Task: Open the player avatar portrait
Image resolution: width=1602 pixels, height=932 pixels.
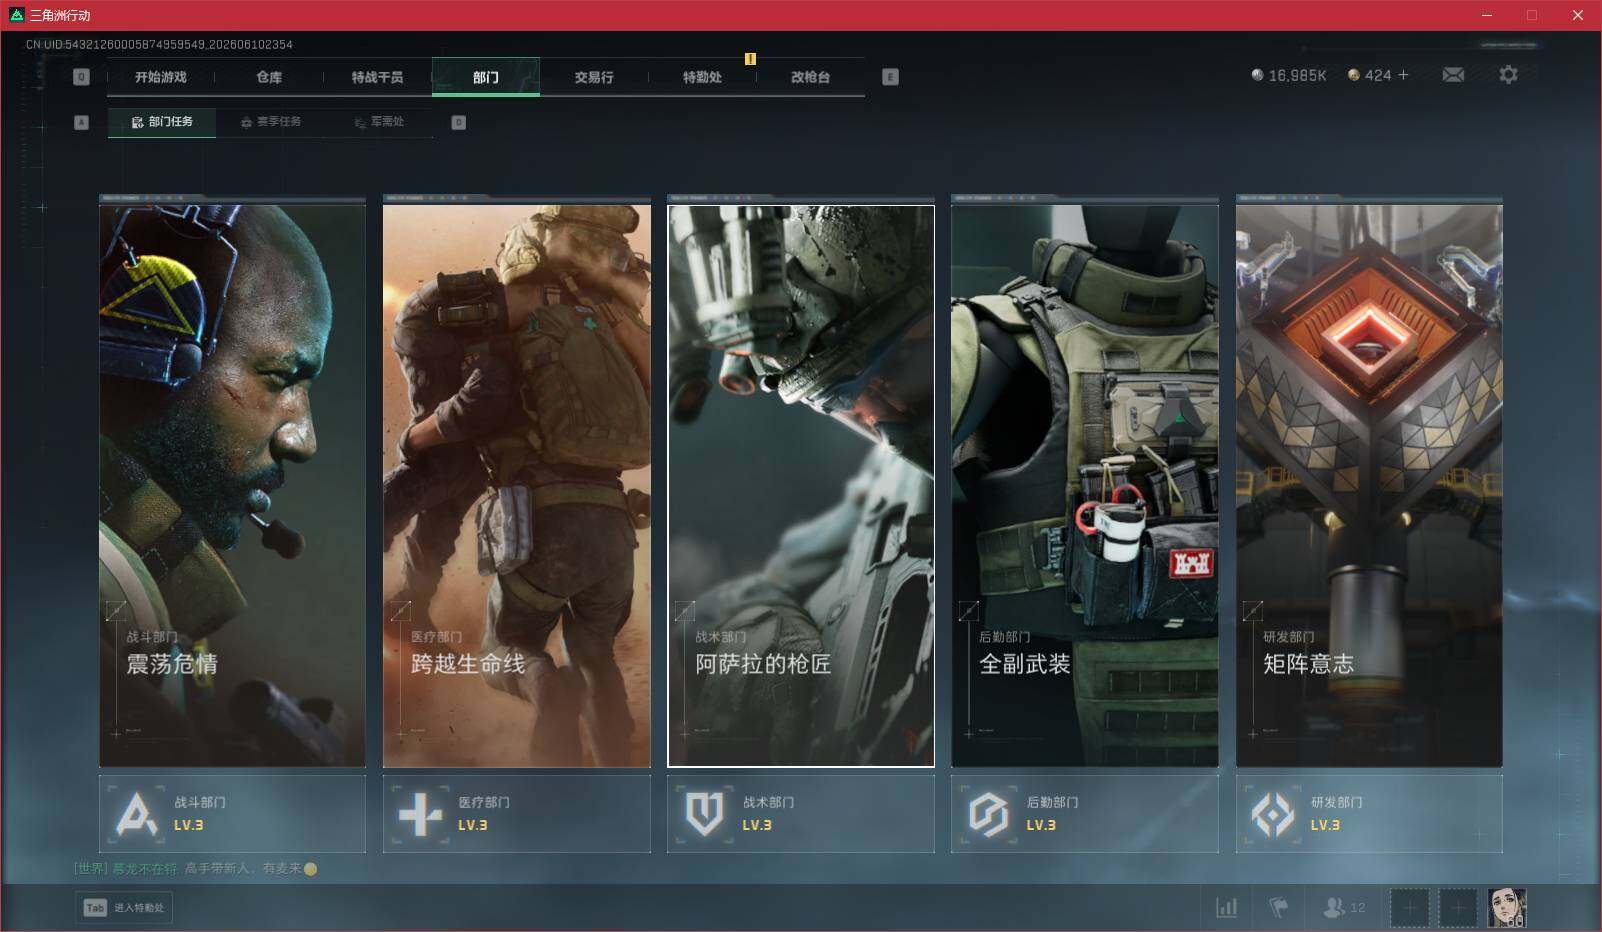Action: pos(1507,908)
